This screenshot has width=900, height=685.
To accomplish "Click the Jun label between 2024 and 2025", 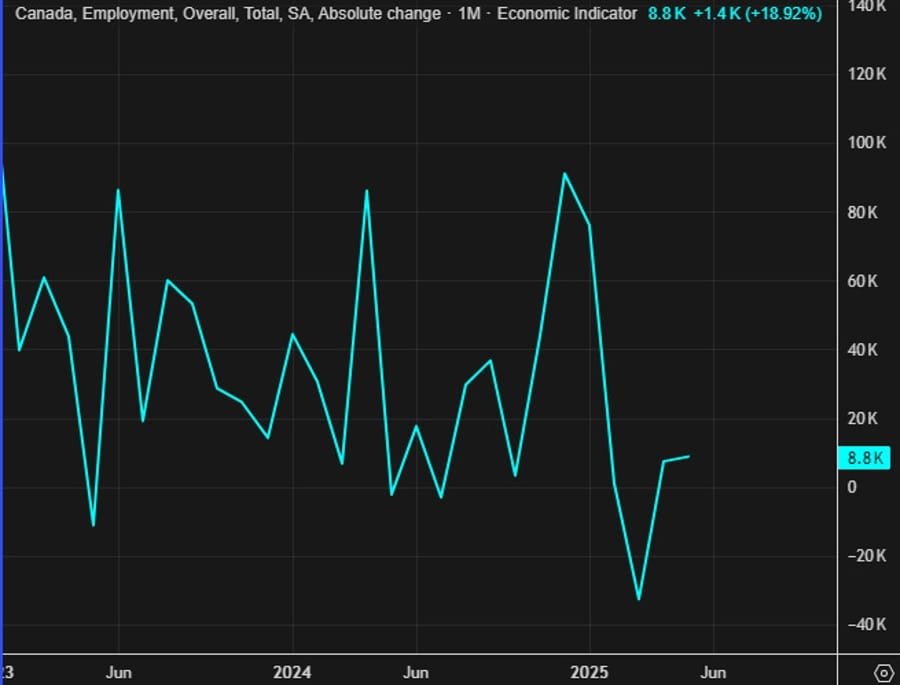I will tap(416, 671).
